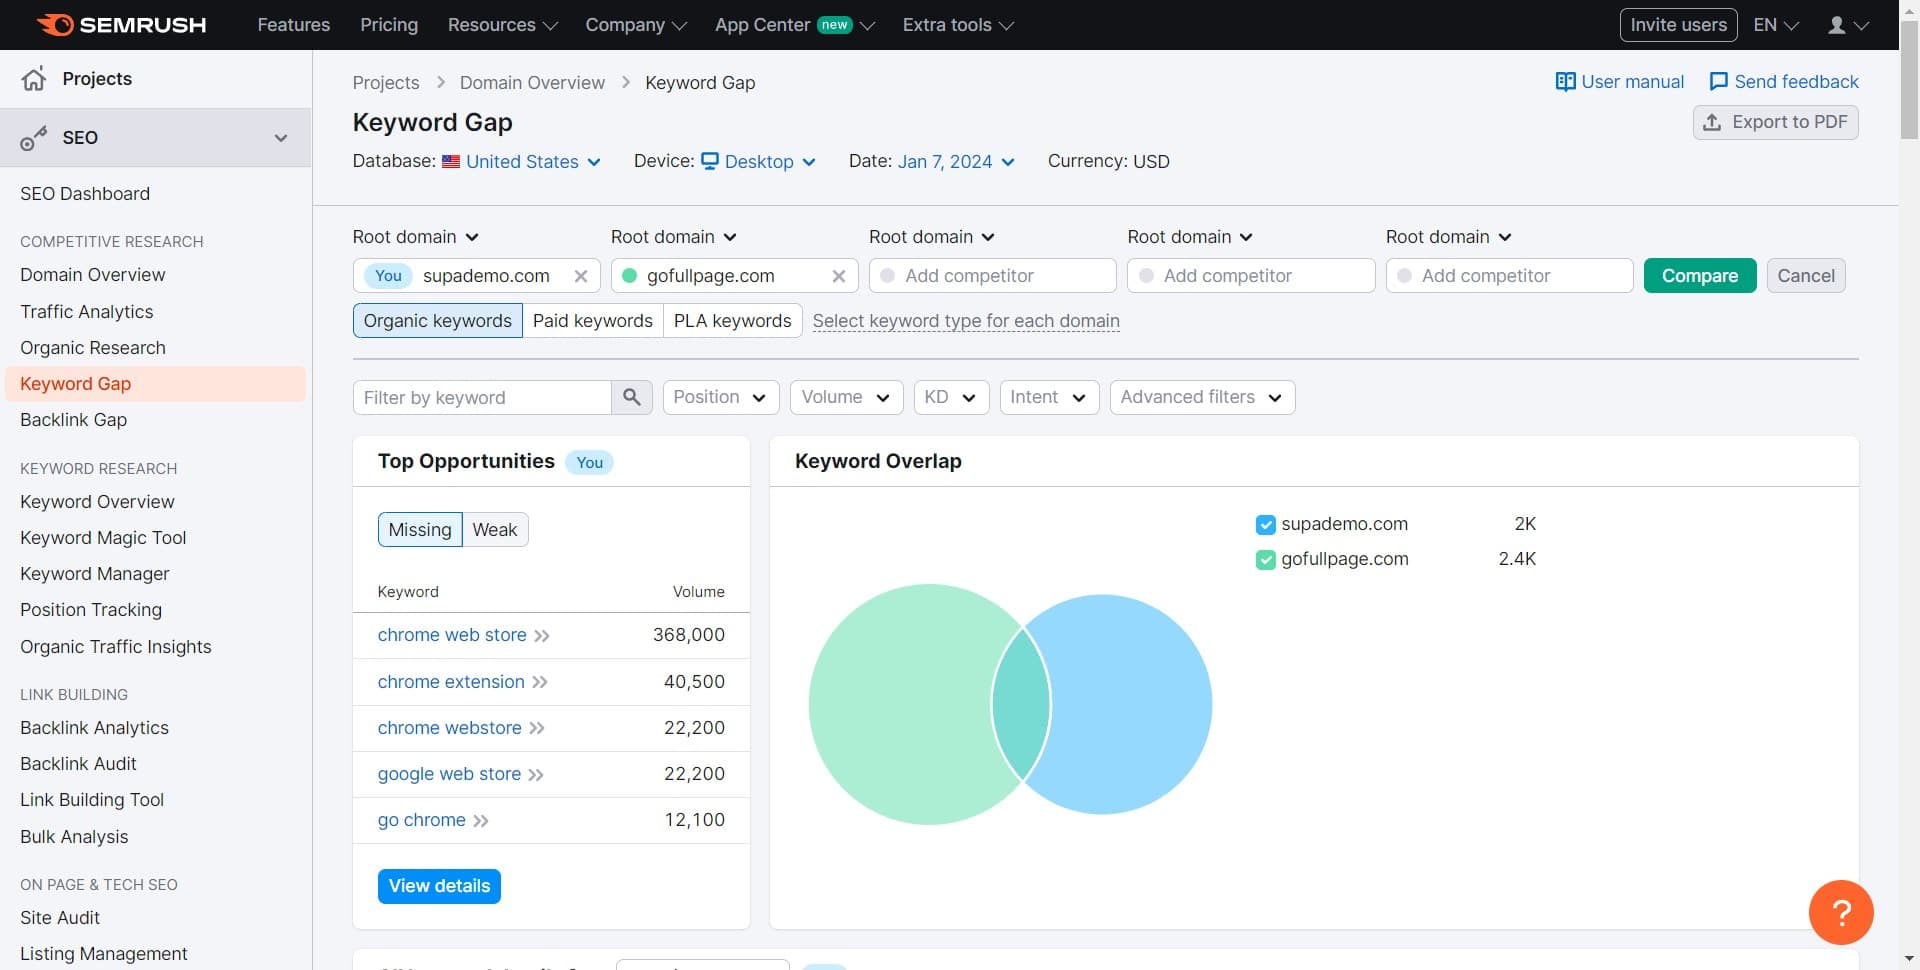Uncheck supademo.com checkbox in Keyword Overlap
This screenshot has width=1920, height=970.
[1265, 525]
